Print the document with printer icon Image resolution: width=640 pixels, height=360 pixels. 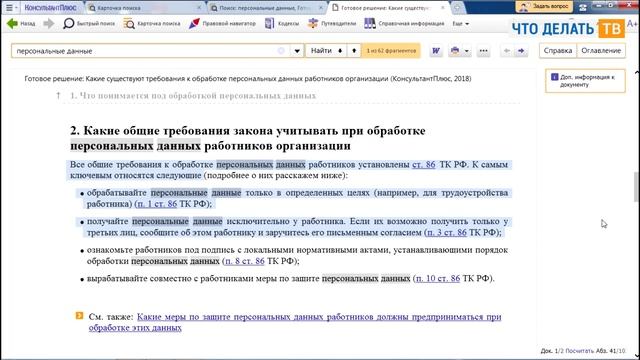click(x=455, y=51)
